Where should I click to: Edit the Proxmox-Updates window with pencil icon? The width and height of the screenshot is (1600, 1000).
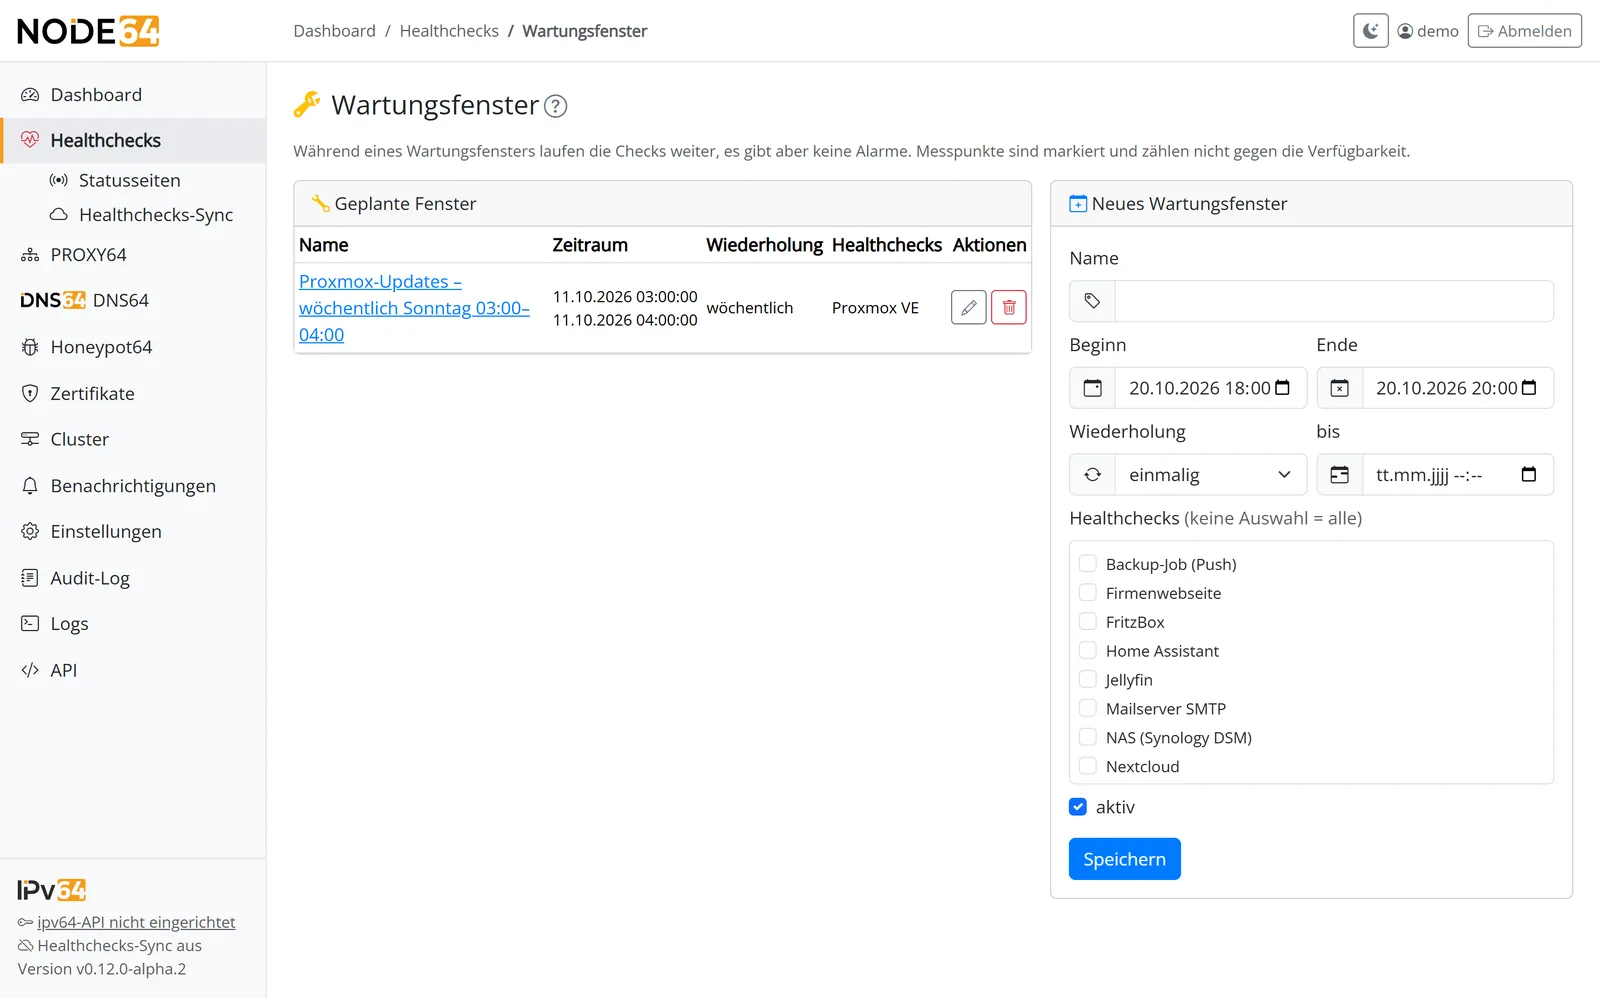point(968,308)
